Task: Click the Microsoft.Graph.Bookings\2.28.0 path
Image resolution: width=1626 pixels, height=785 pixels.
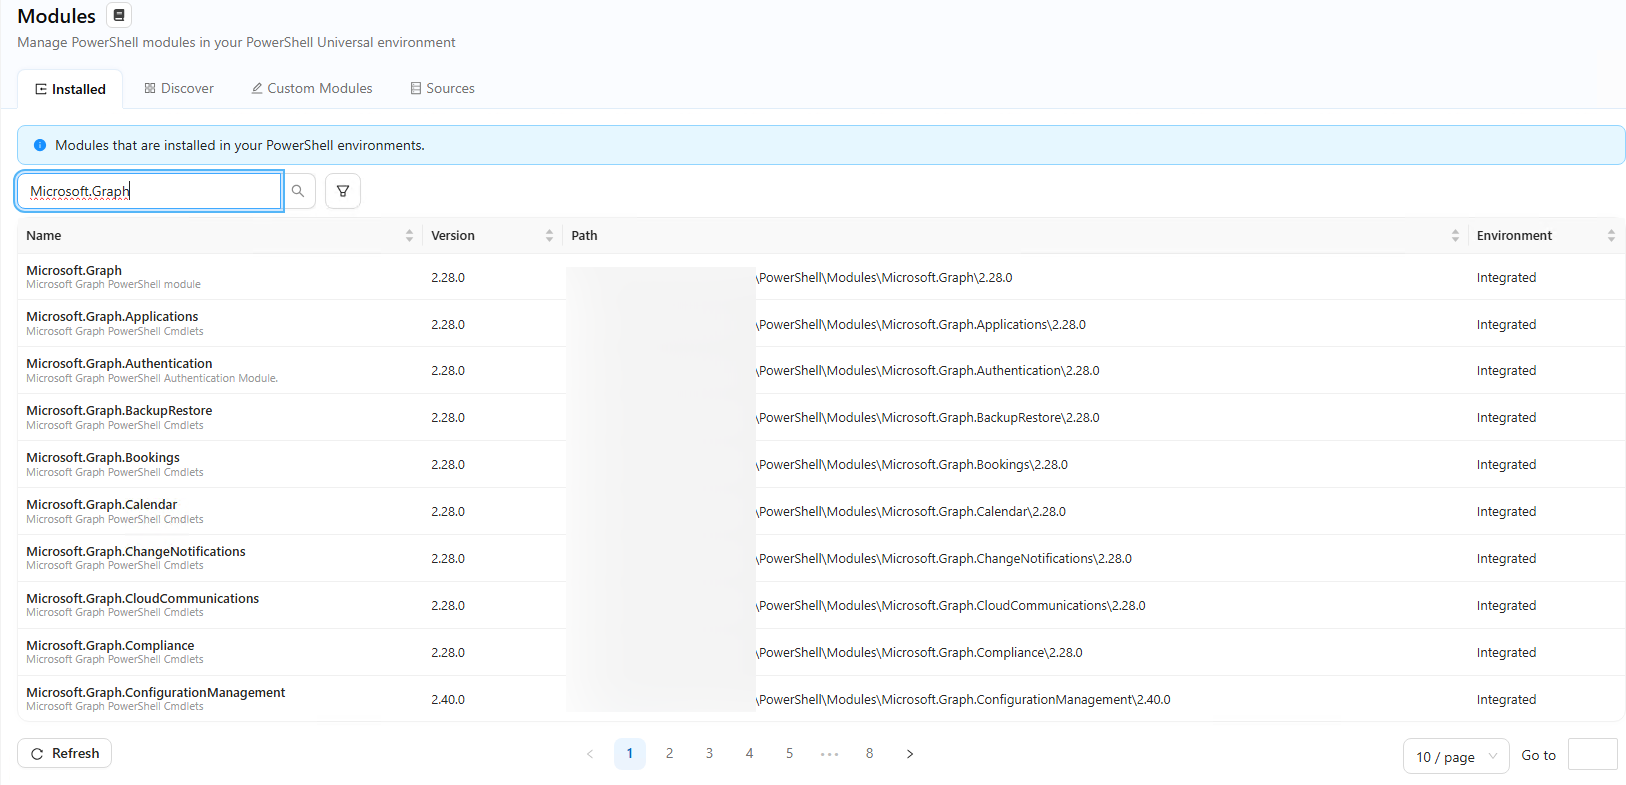Action: tap(912, 465)
